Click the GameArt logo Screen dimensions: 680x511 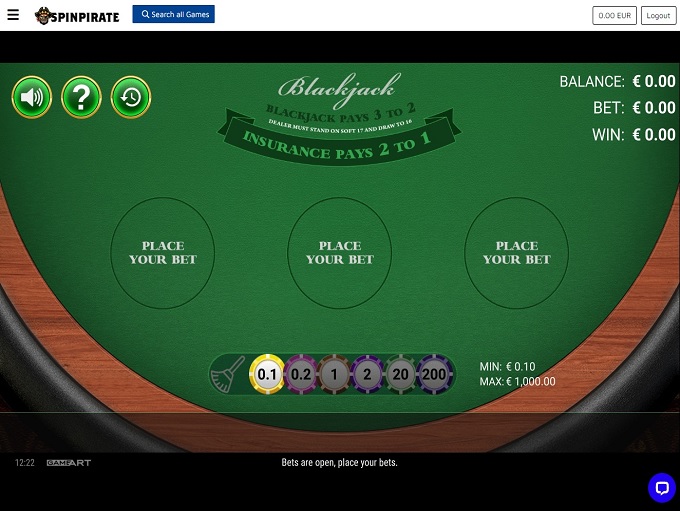[69, 463]
